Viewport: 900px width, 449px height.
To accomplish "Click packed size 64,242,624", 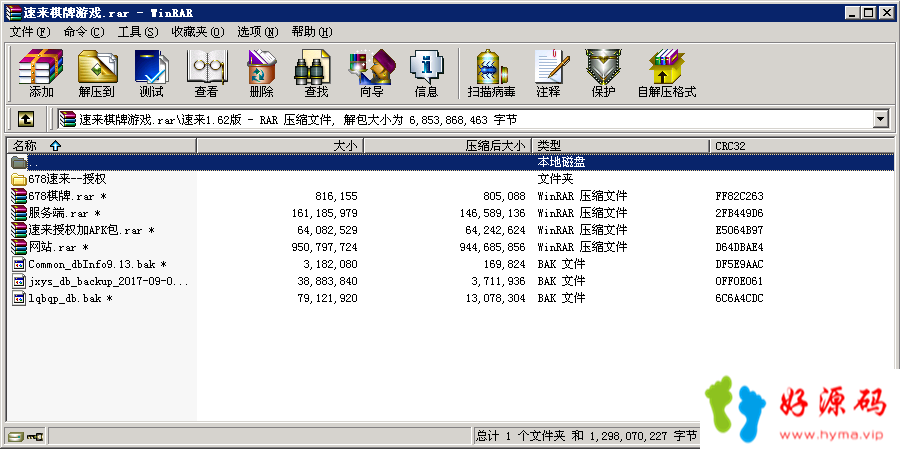I will (x=495, y=230).
